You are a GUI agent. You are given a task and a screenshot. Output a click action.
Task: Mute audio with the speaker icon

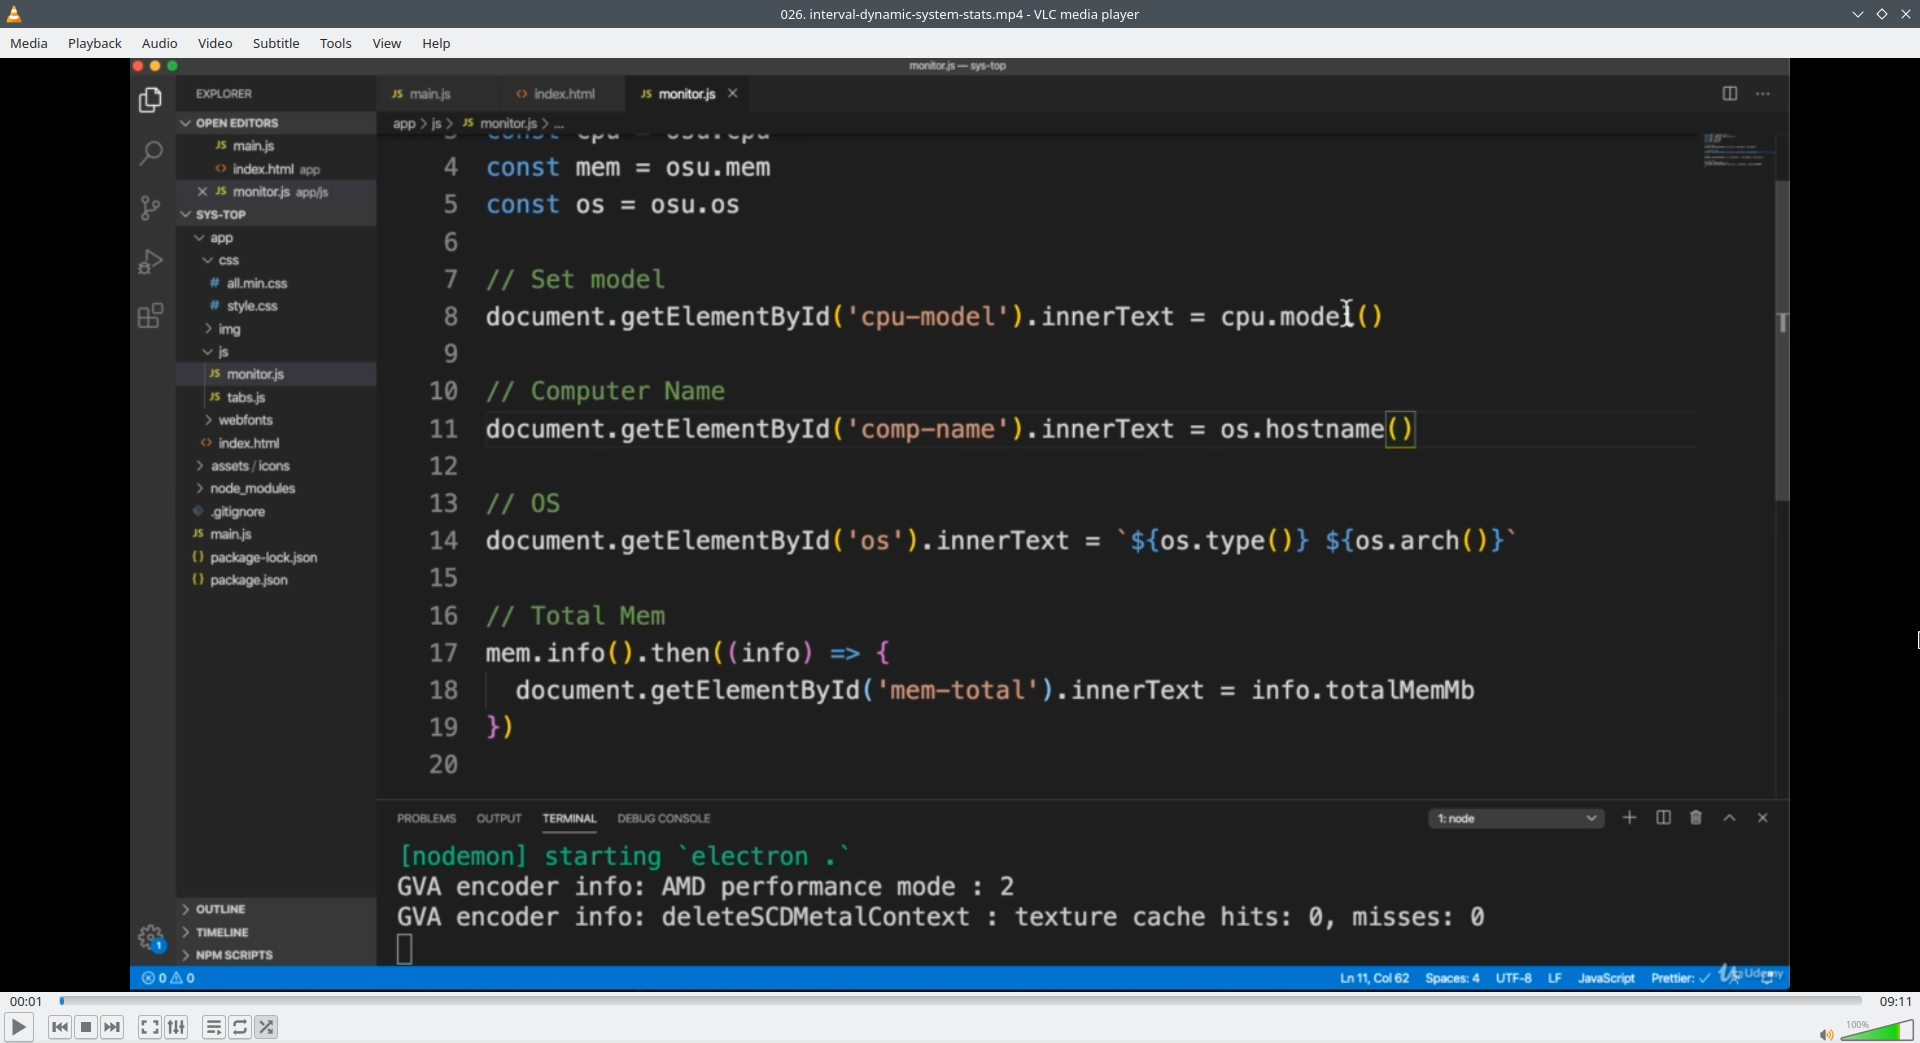click(x=1826, y=1034)
